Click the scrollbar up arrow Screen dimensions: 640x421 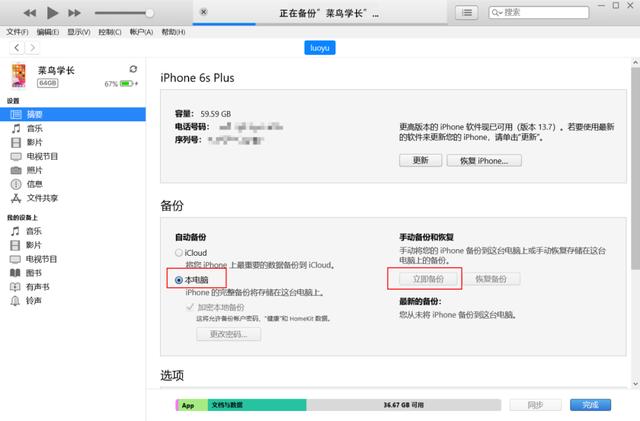[635, 62]
